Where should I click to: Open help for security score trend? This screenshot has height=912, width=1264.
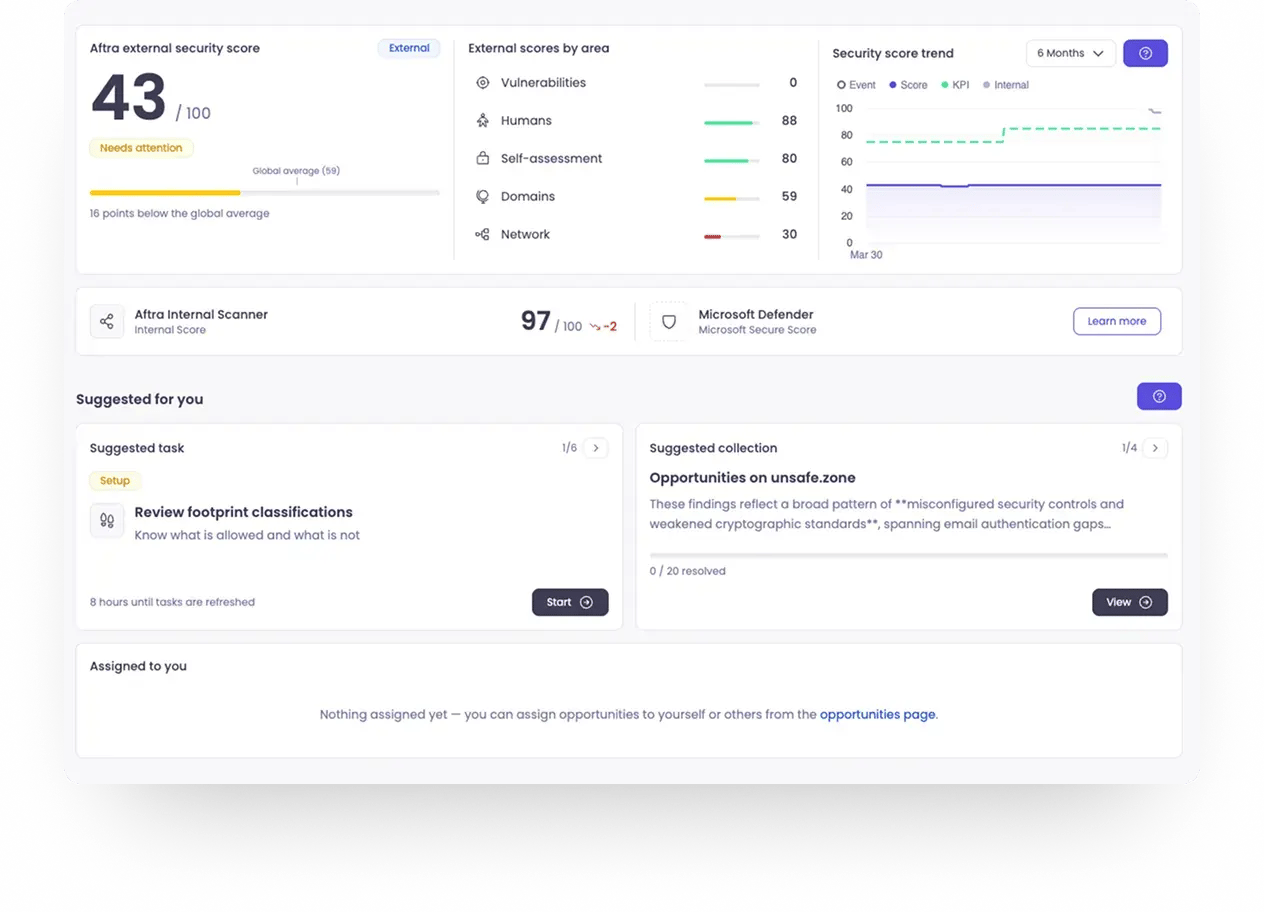pyautogui.click(x=1145, y=53)
